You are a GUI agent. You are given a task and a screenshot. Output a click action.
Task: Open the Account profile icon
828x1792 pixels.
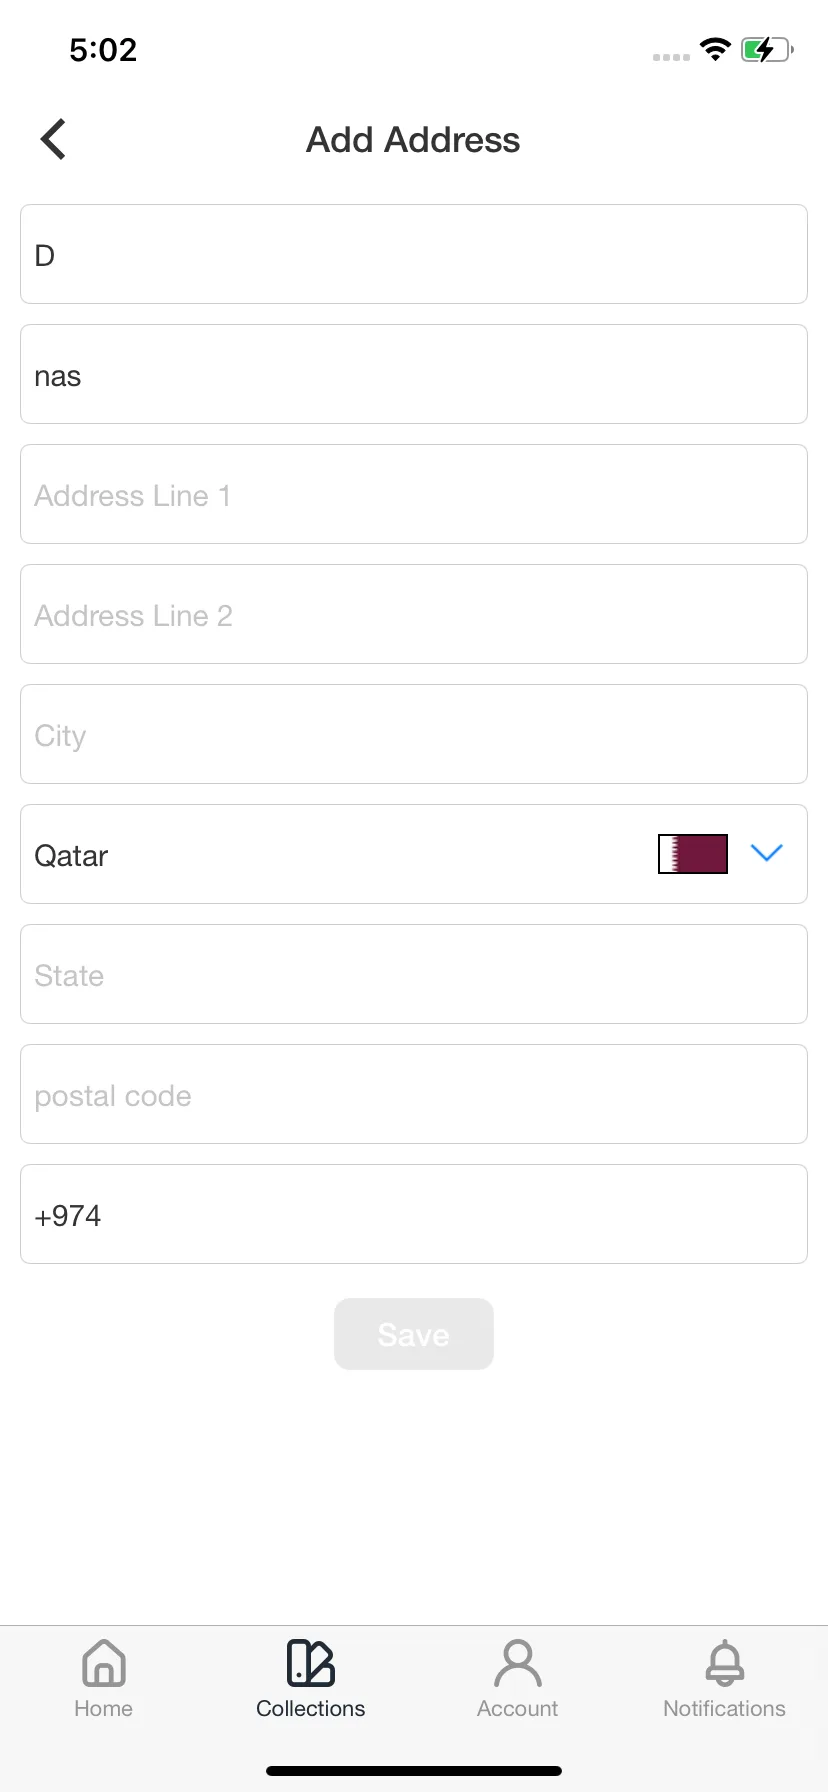click(518, 1663)
